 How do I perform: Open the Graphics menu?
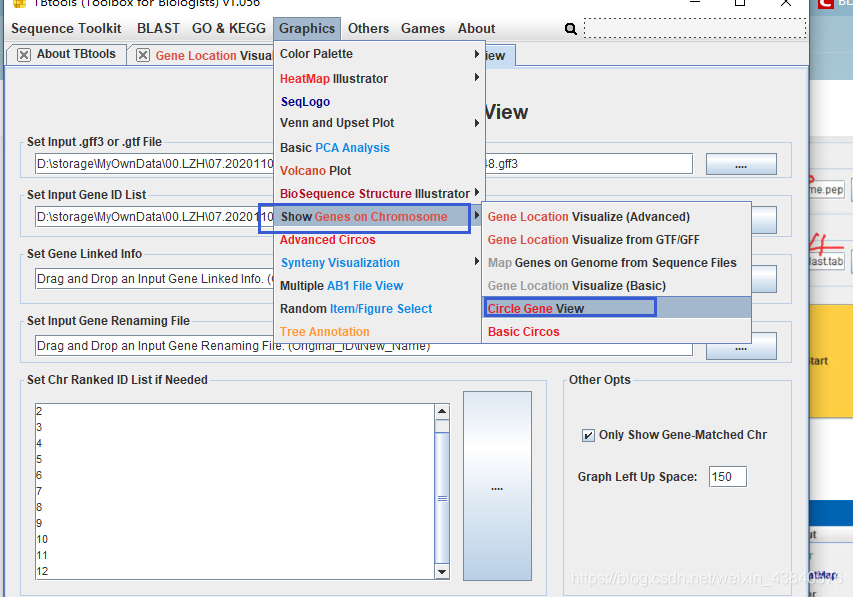(307, 28)
